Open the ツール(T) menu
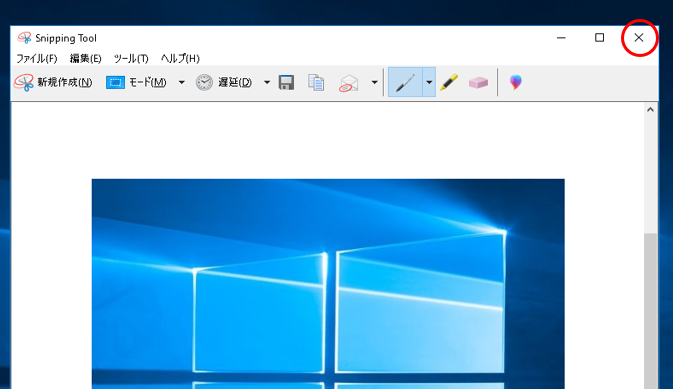This screenshot has width=673, height=389. tap(131, 58)
